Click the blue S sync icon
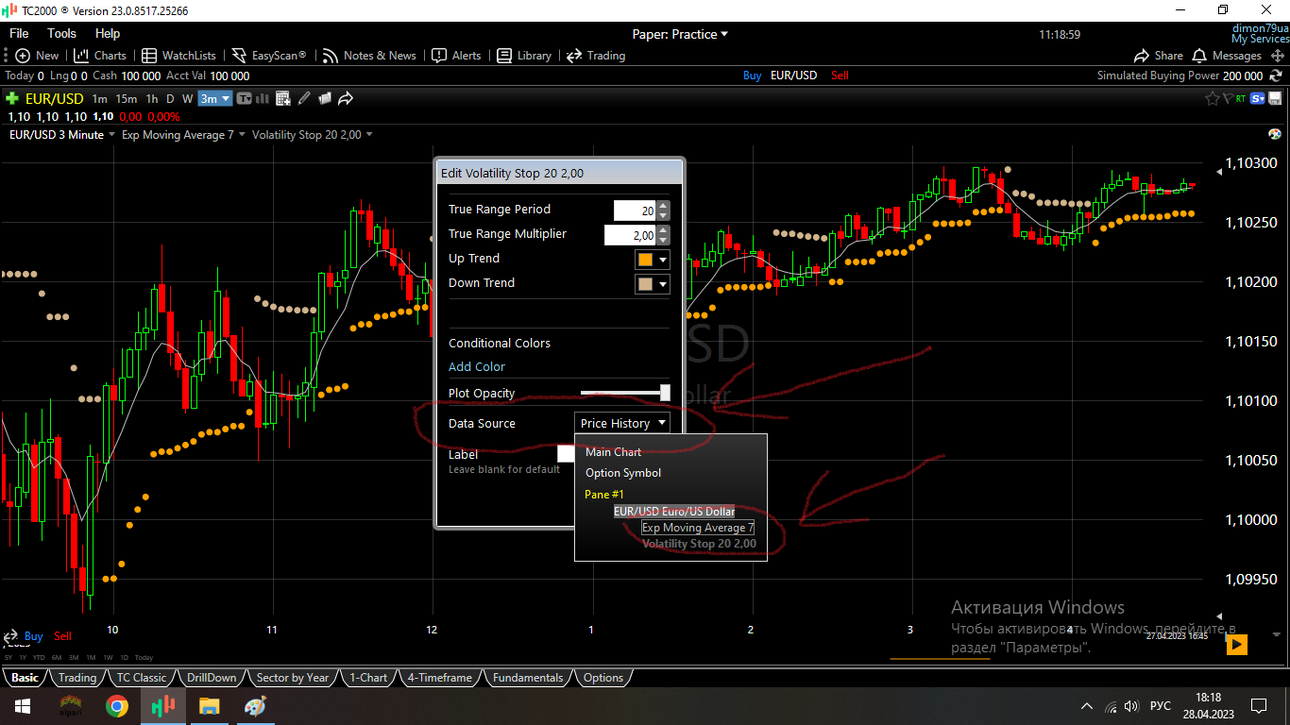This screenshot has width=1290, height=725. [1258, 98]
